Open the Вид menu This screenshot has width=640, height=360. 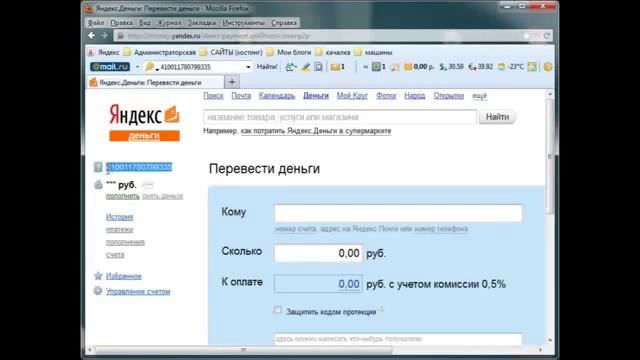click(145, 23)
